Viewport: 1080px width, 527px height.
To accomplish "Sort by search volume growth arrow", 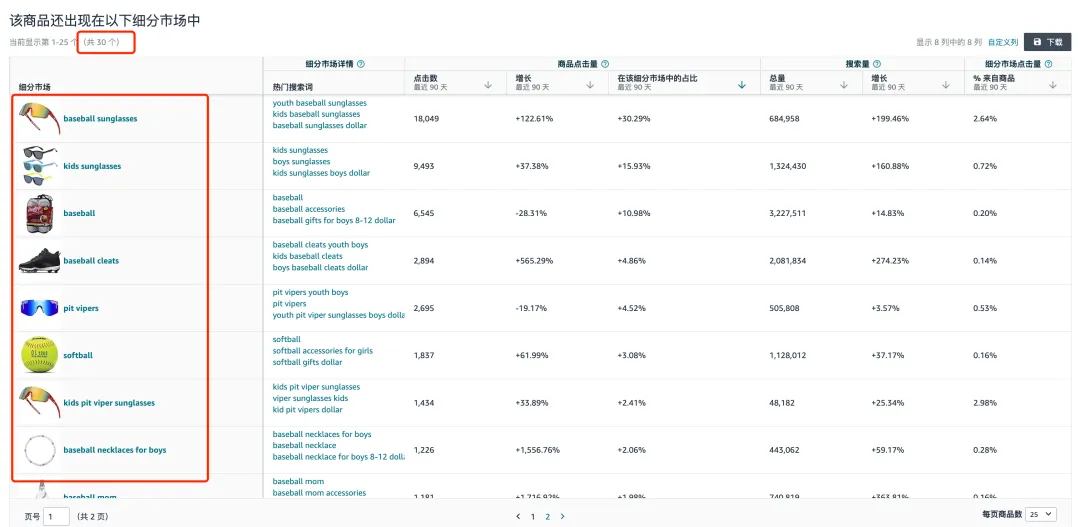I will (949, 85).
